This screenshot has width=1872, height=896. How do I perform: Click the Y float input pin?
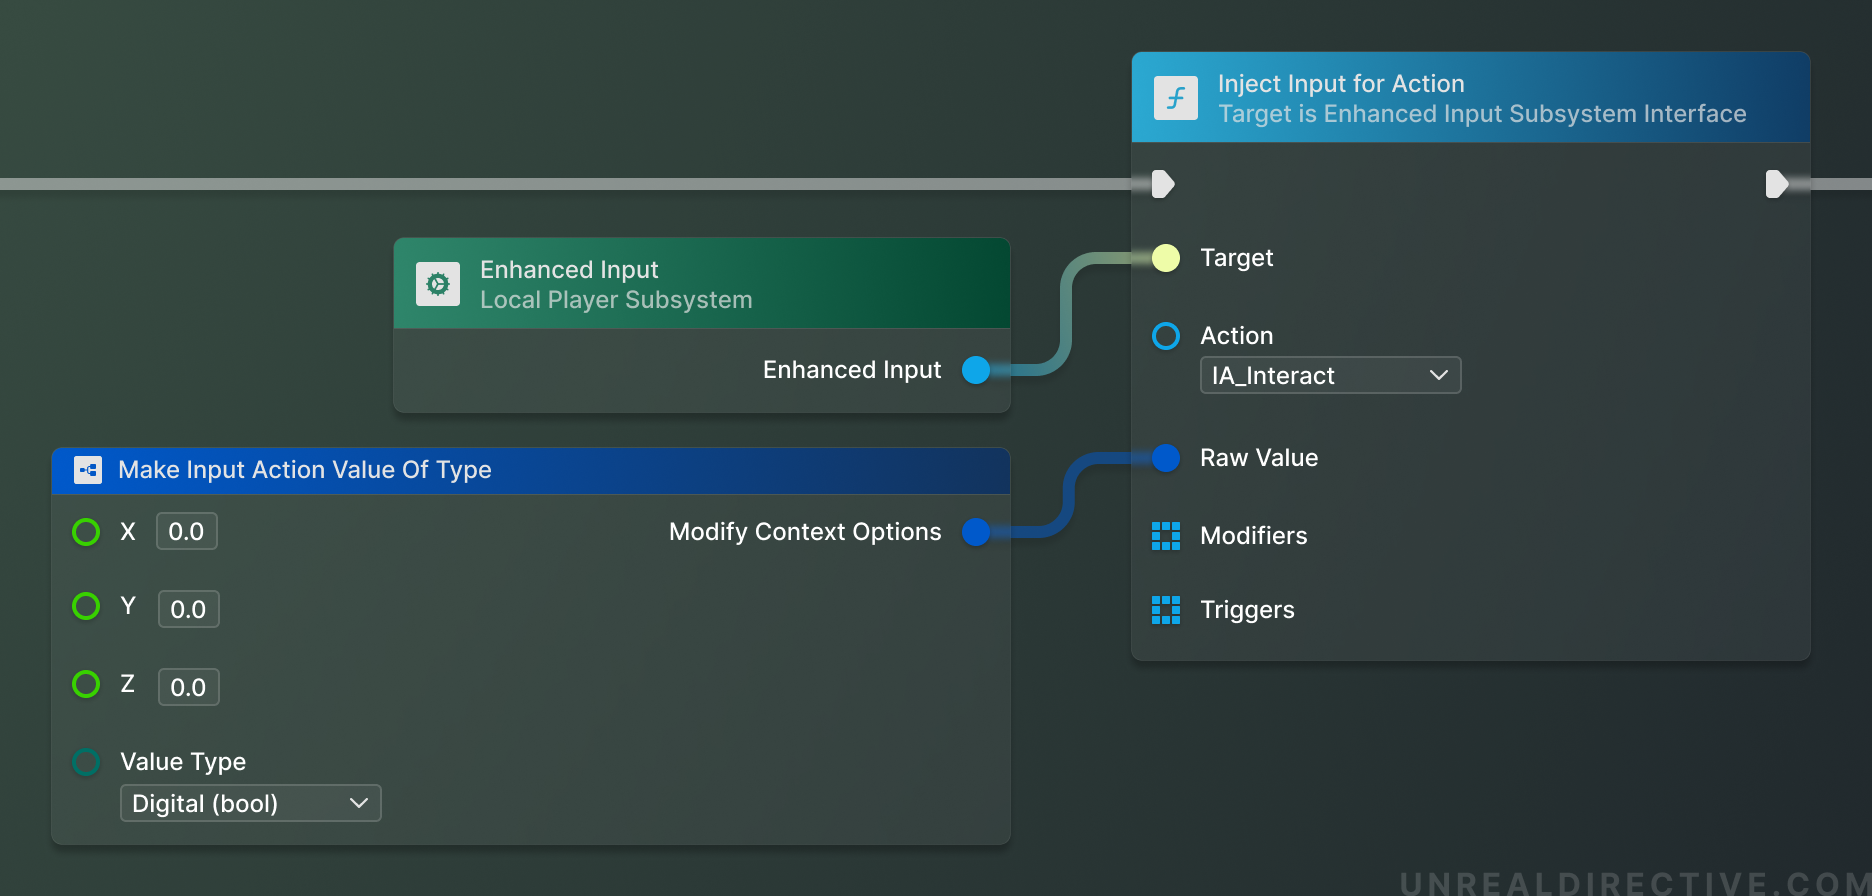point(86,606)
